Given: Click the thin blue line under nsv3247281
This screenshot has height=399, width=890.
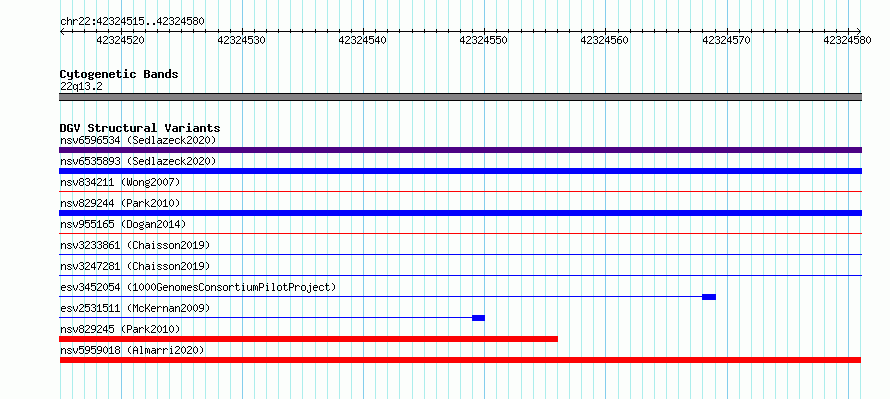Looking at the screenshot, I should coord(460,276).
